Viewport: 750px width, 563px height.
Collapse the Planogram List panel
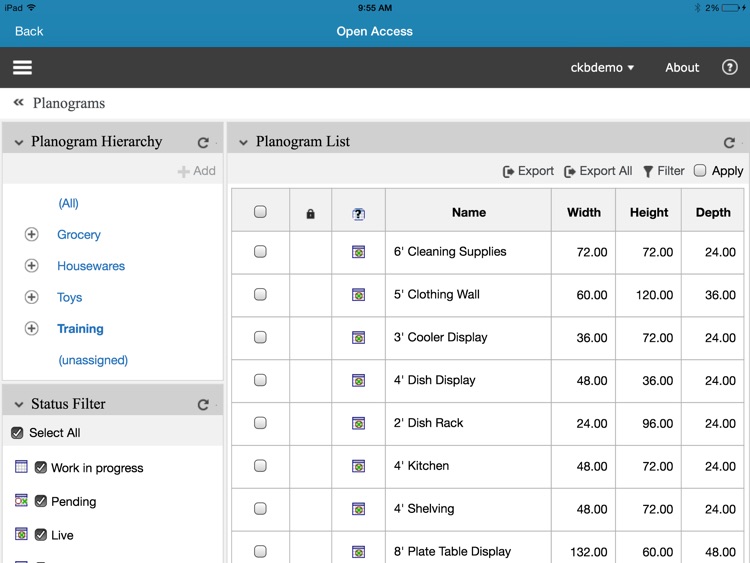[x=243, y=143]
